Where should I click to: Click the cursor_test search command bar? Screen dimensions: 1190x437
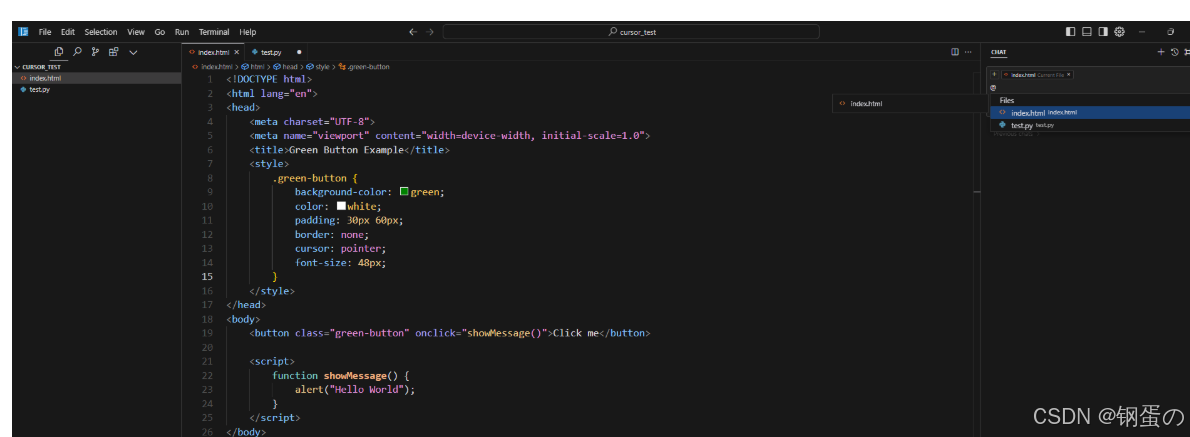point(631,32)
